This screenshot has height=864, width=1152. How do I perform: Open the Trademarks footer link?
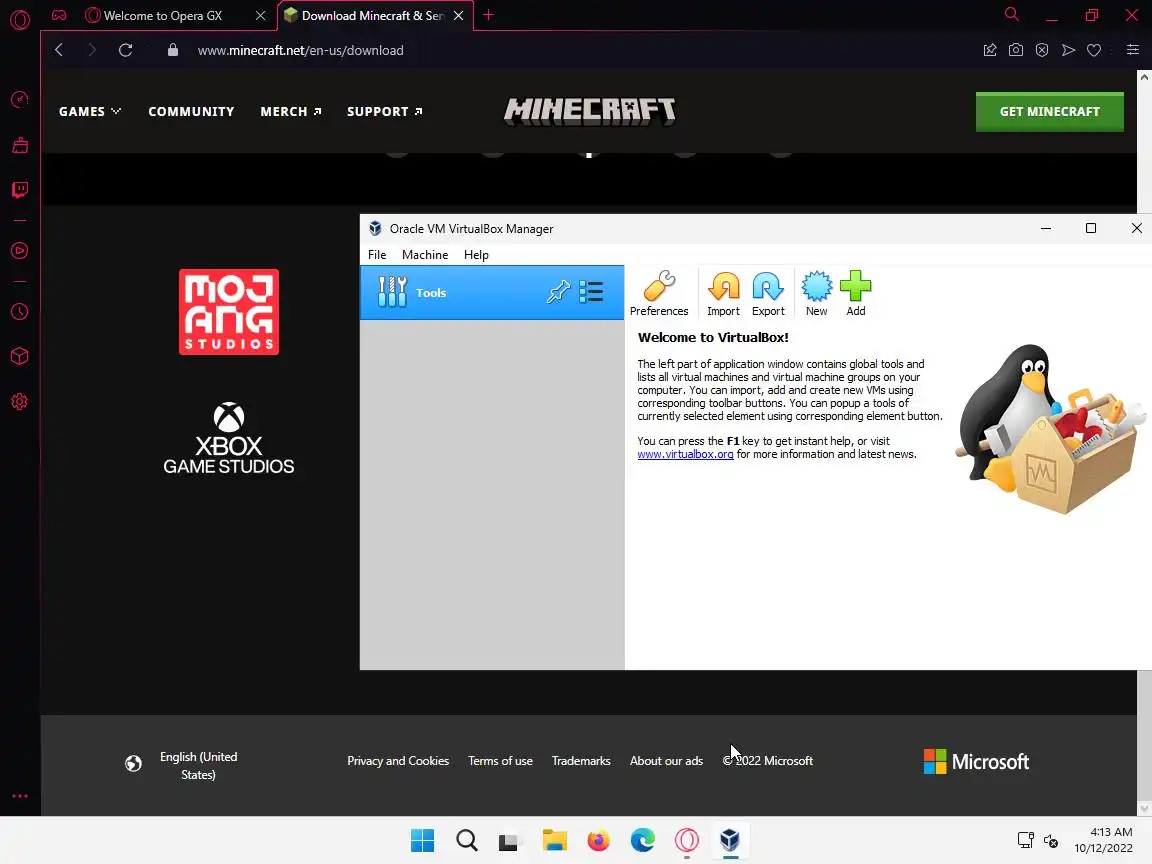(581, 760)
